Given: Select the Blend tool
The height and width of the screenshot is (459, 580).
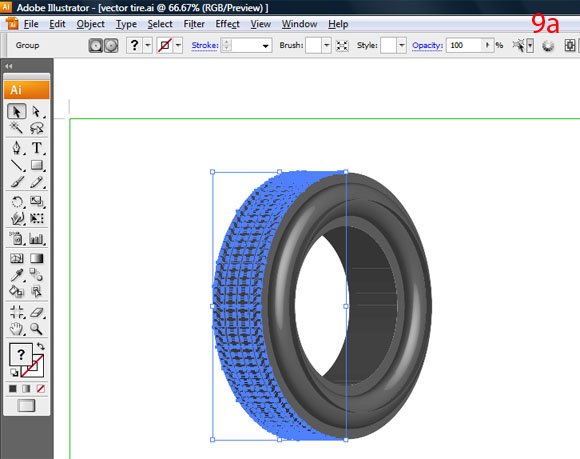Looking at the screenshot, I should 37,275.
